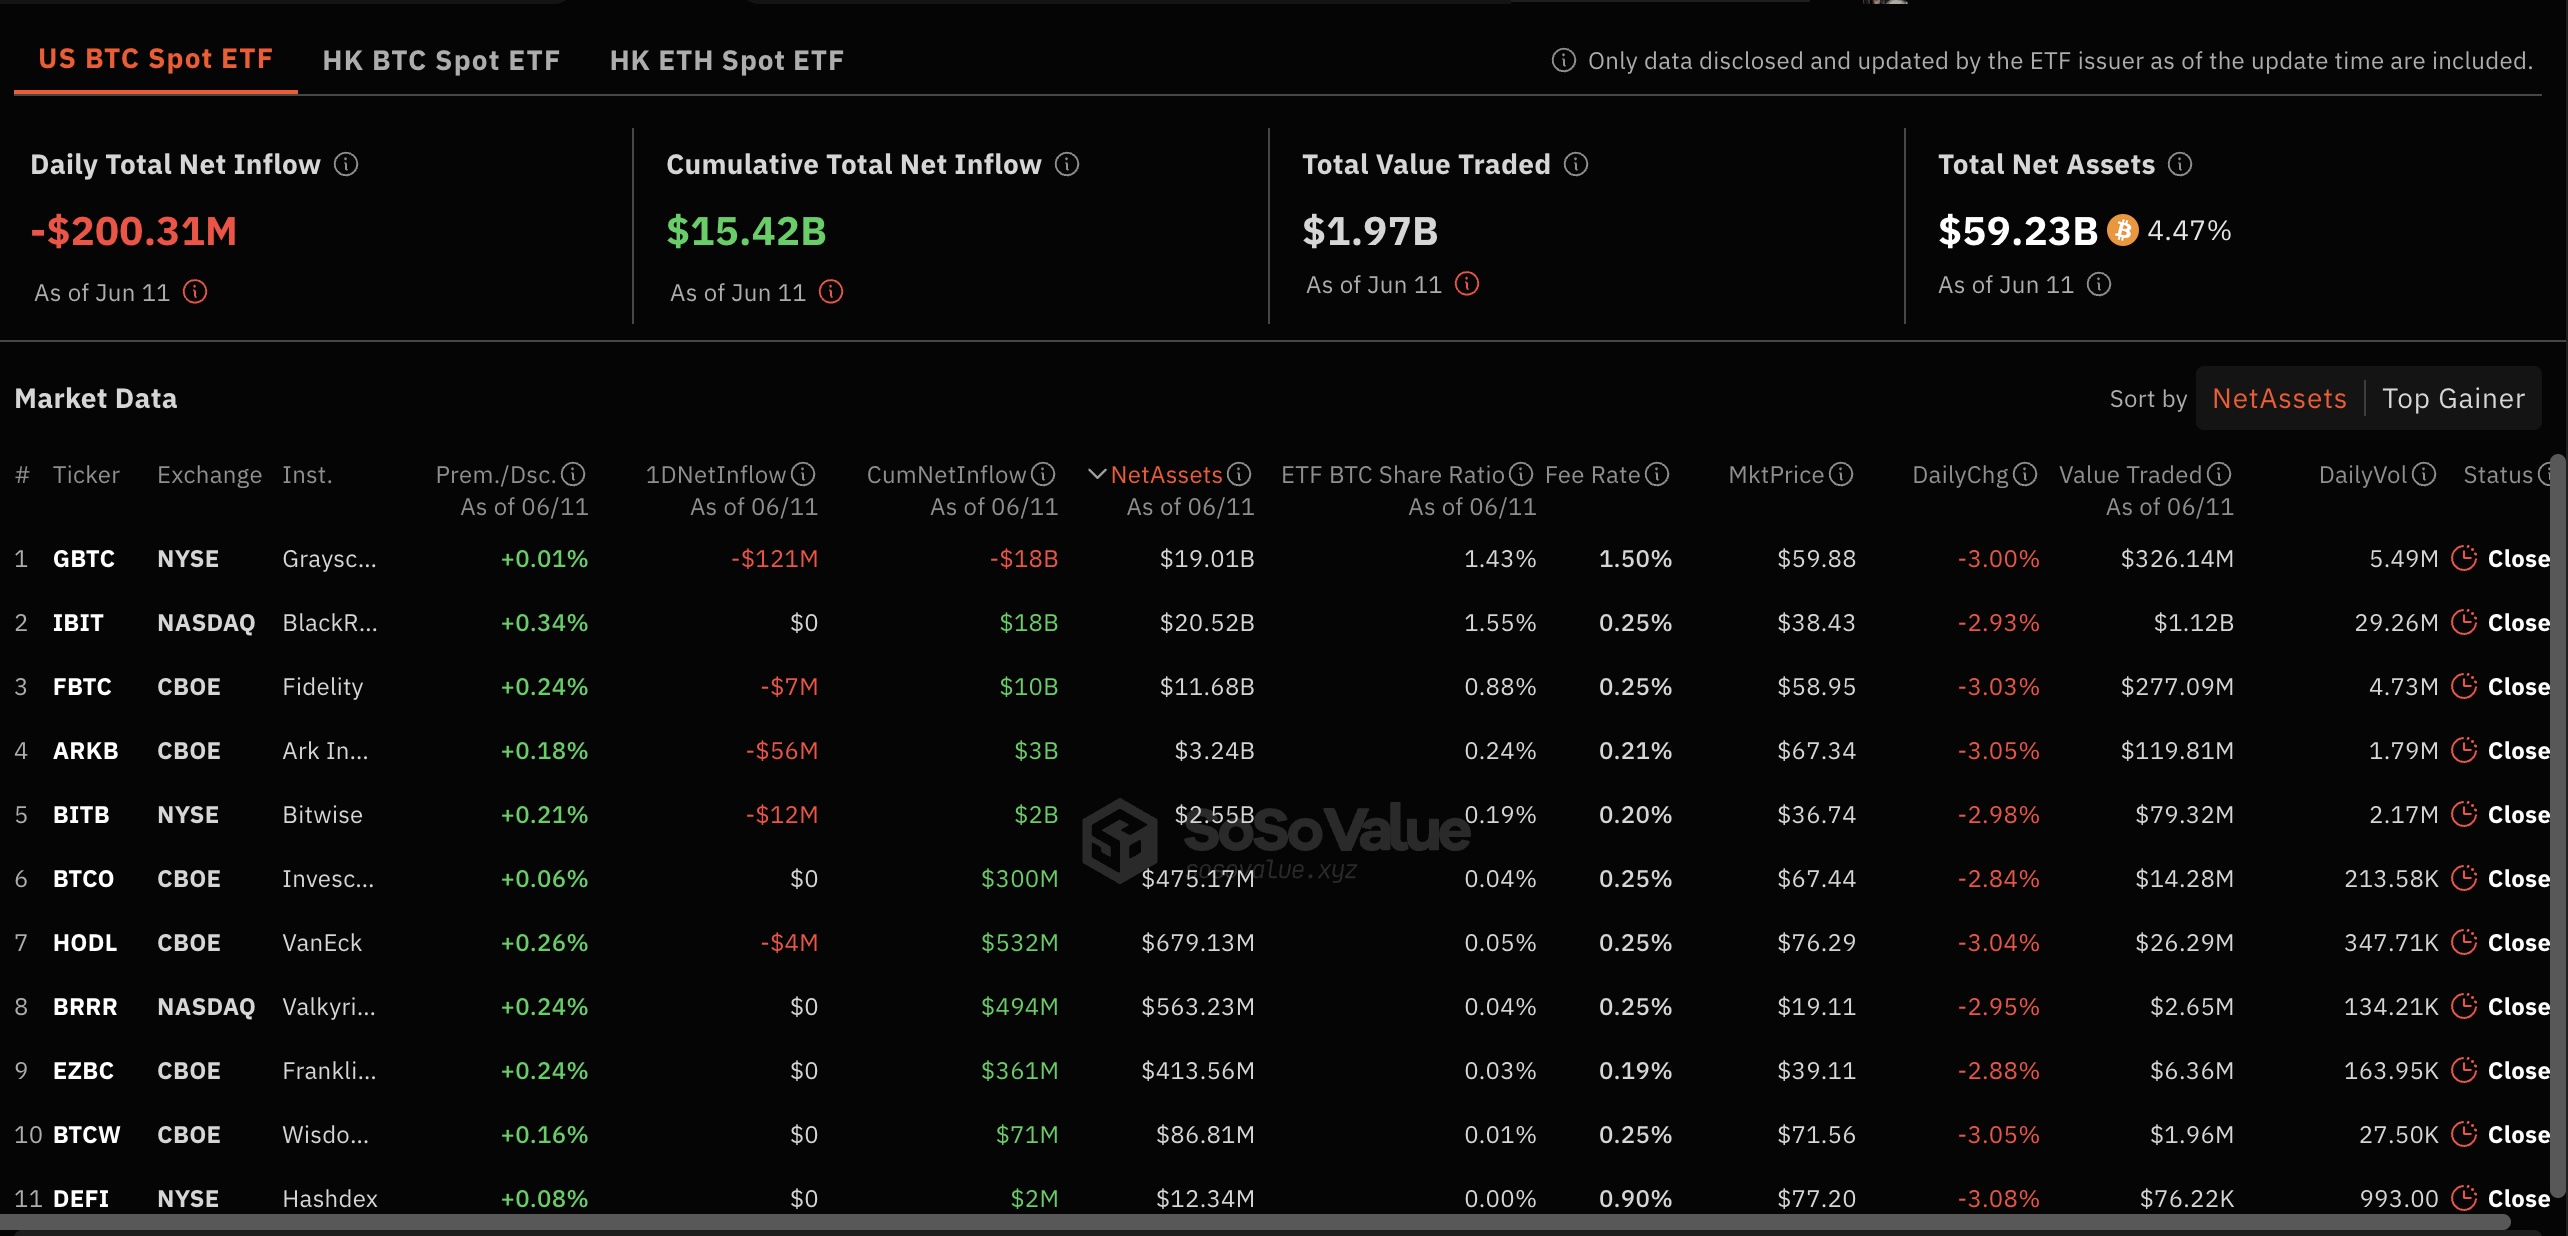Image resolution: width=2568 pixels, height=1236 pixels.
Task: Sort market data by NetAssets button
Action: coord(2279,398)
